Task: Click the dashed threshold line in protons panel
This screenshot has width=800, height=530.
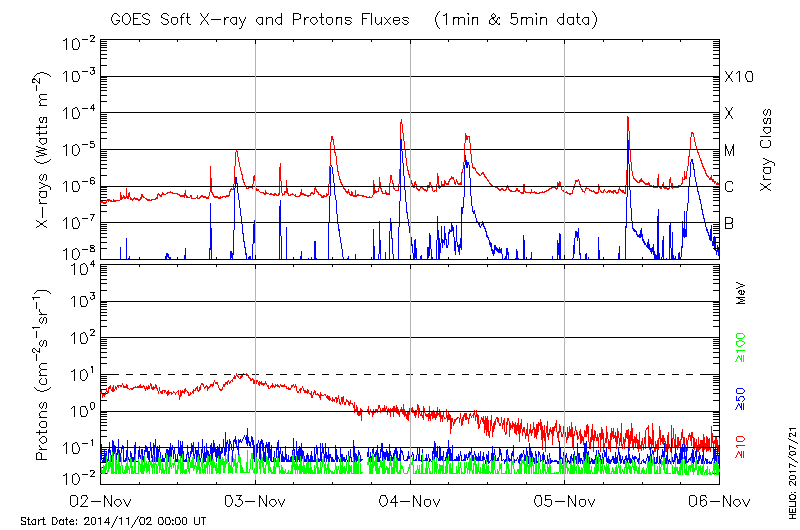Action: pos(500,374)
